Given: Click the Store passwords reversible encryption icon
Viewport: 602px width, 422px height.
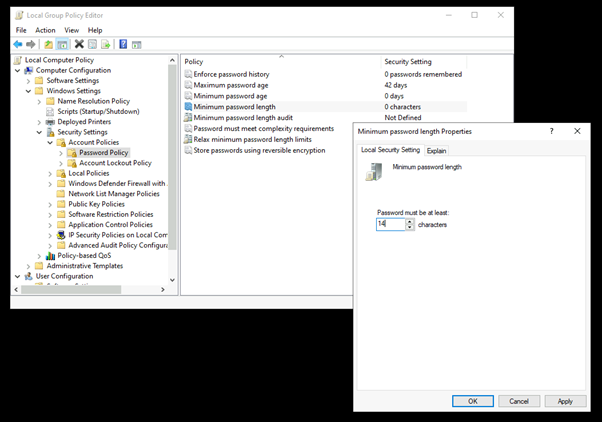Looking at the screenshot, I should pyautogui.click(x=188, y=150).
